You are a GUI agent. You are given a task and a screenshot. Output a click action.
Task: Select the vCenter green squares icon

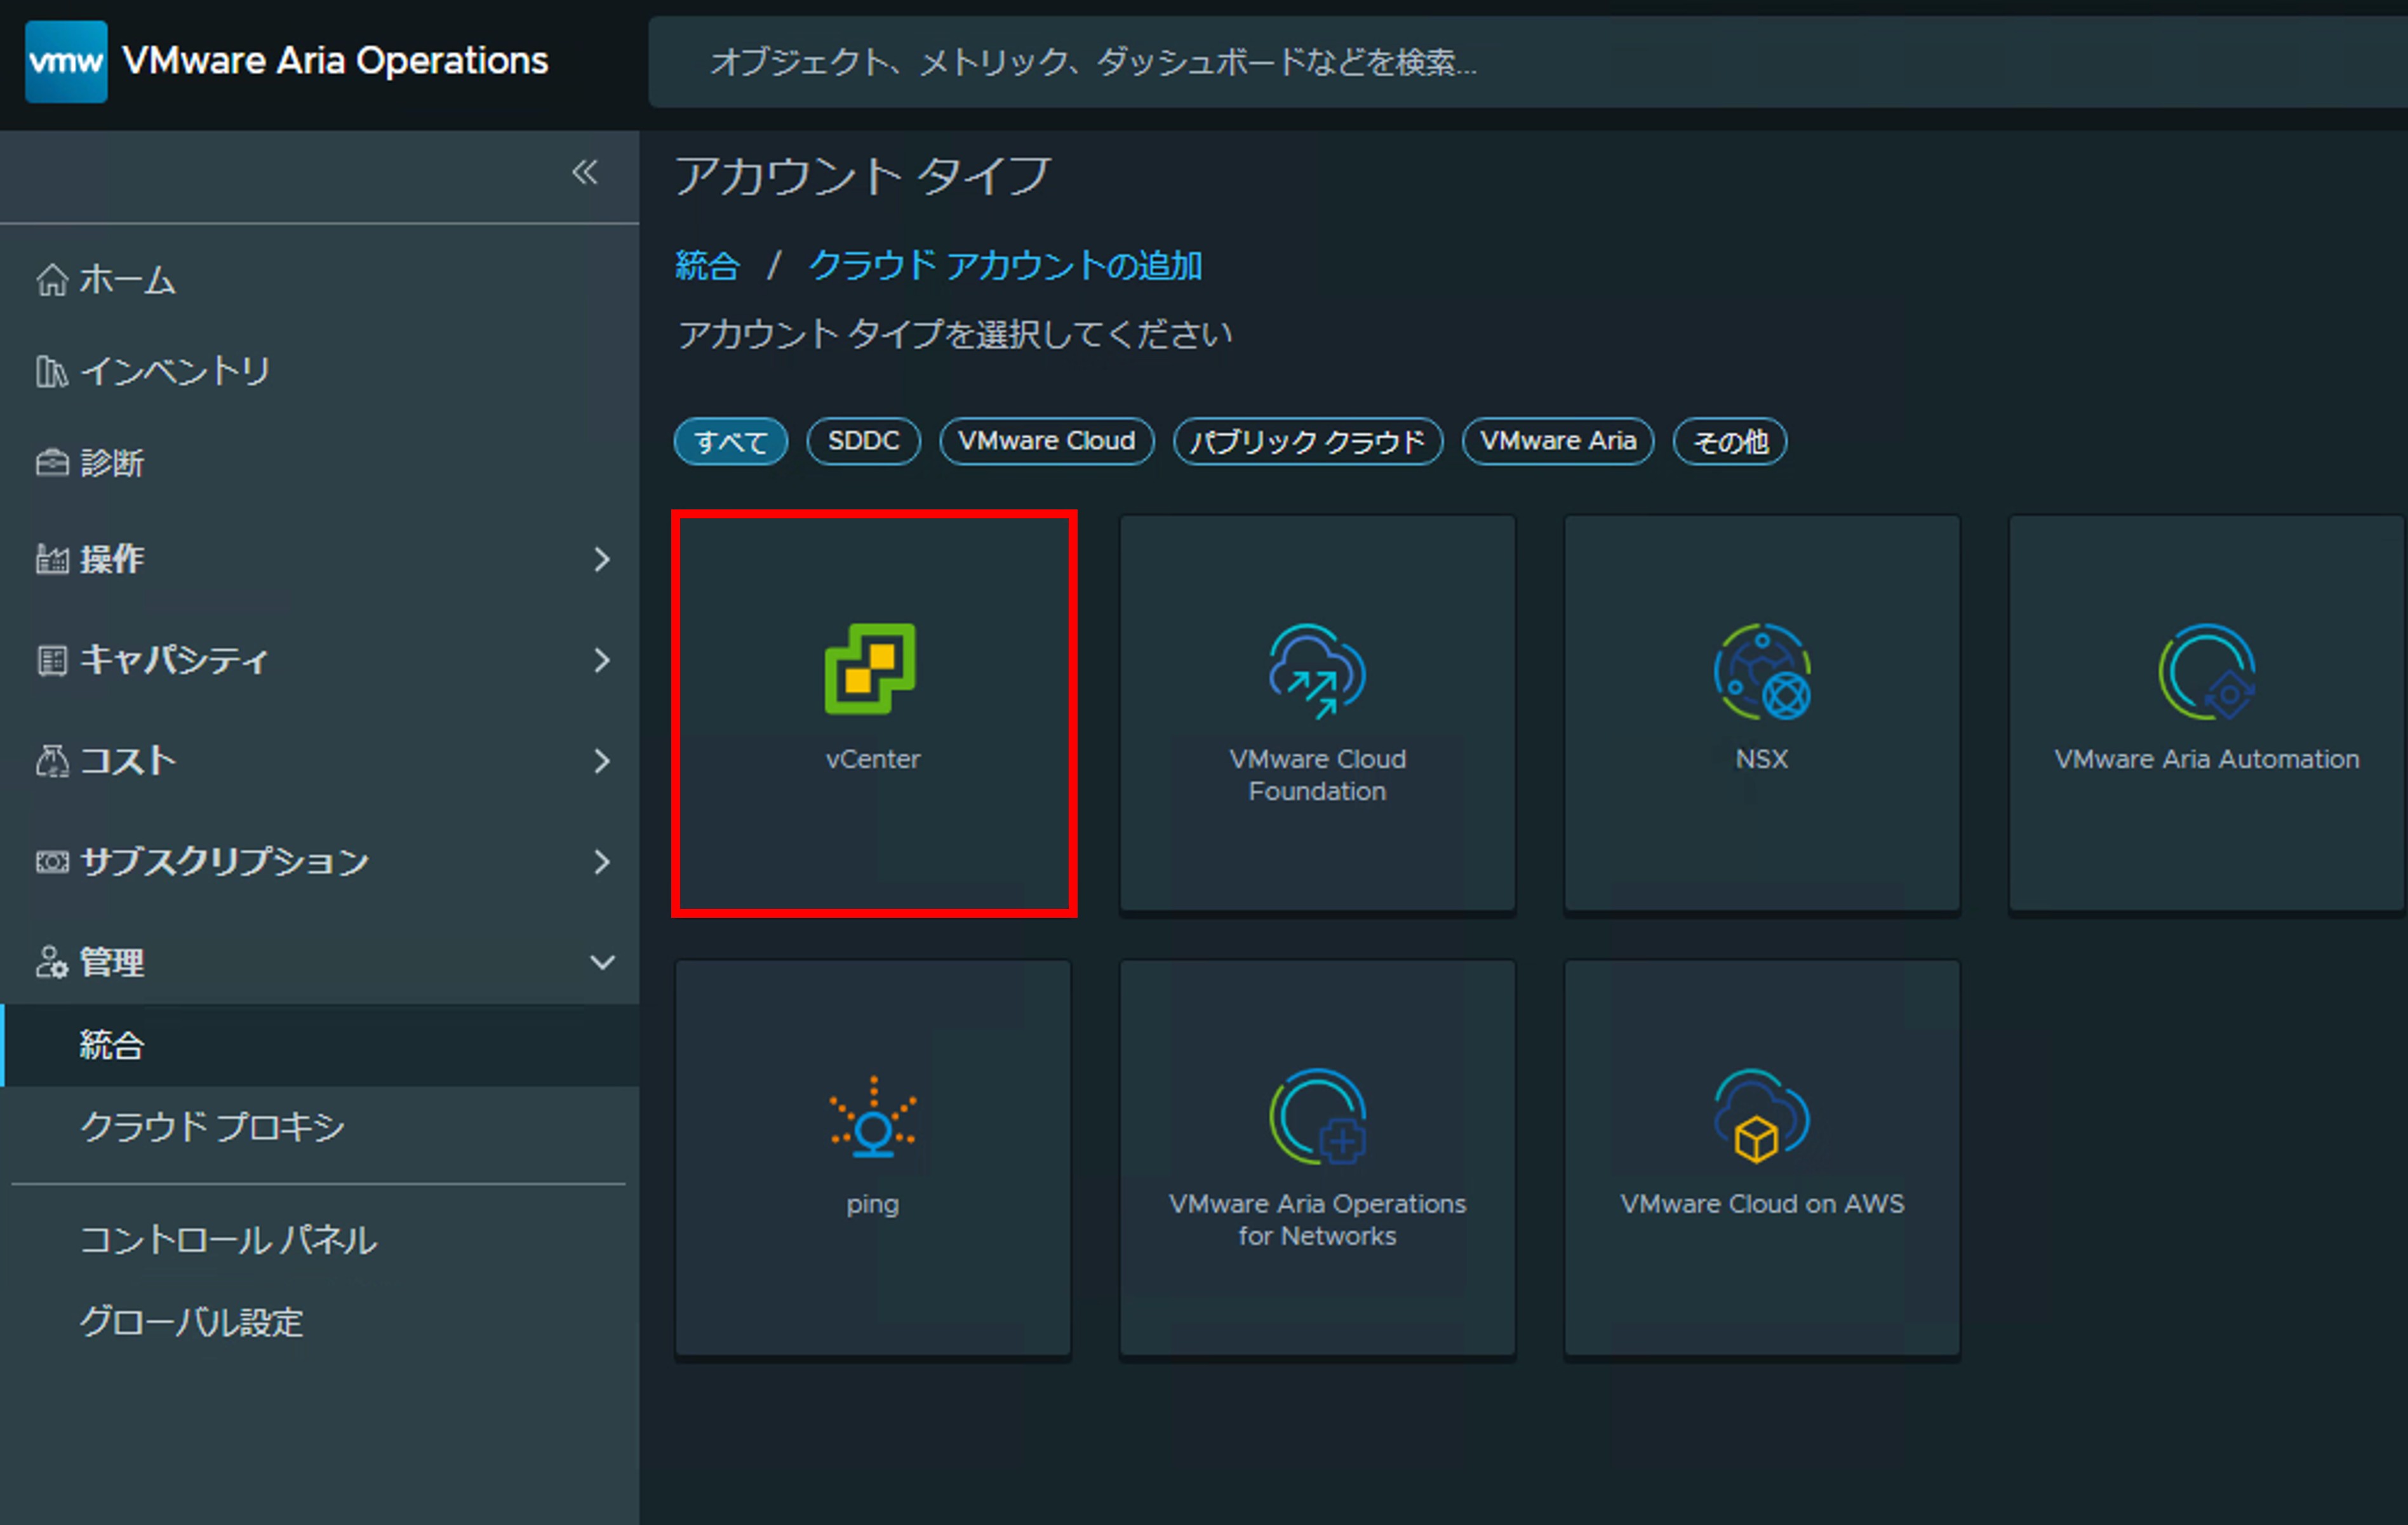pyautogui.click(x=871, y=669)
